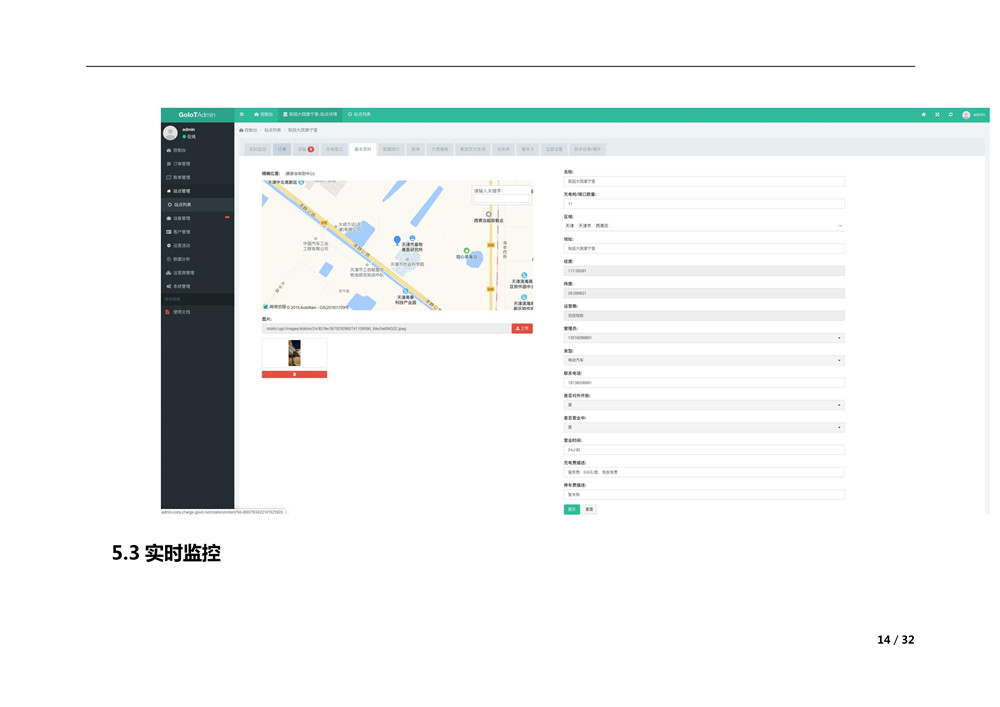The width and height of the screenshot is (1000, 707).
Task: Click the red delete button under thumbnail
Action: [294, 374]
